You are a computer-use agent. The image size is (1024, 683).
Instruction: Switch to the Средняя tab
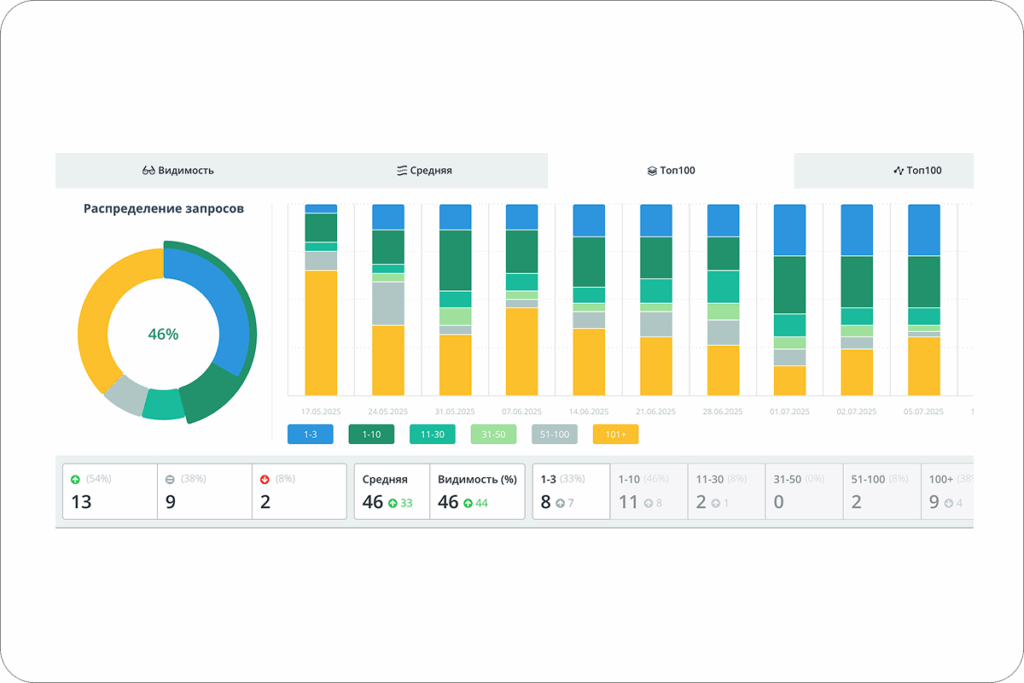coord(424,170)
